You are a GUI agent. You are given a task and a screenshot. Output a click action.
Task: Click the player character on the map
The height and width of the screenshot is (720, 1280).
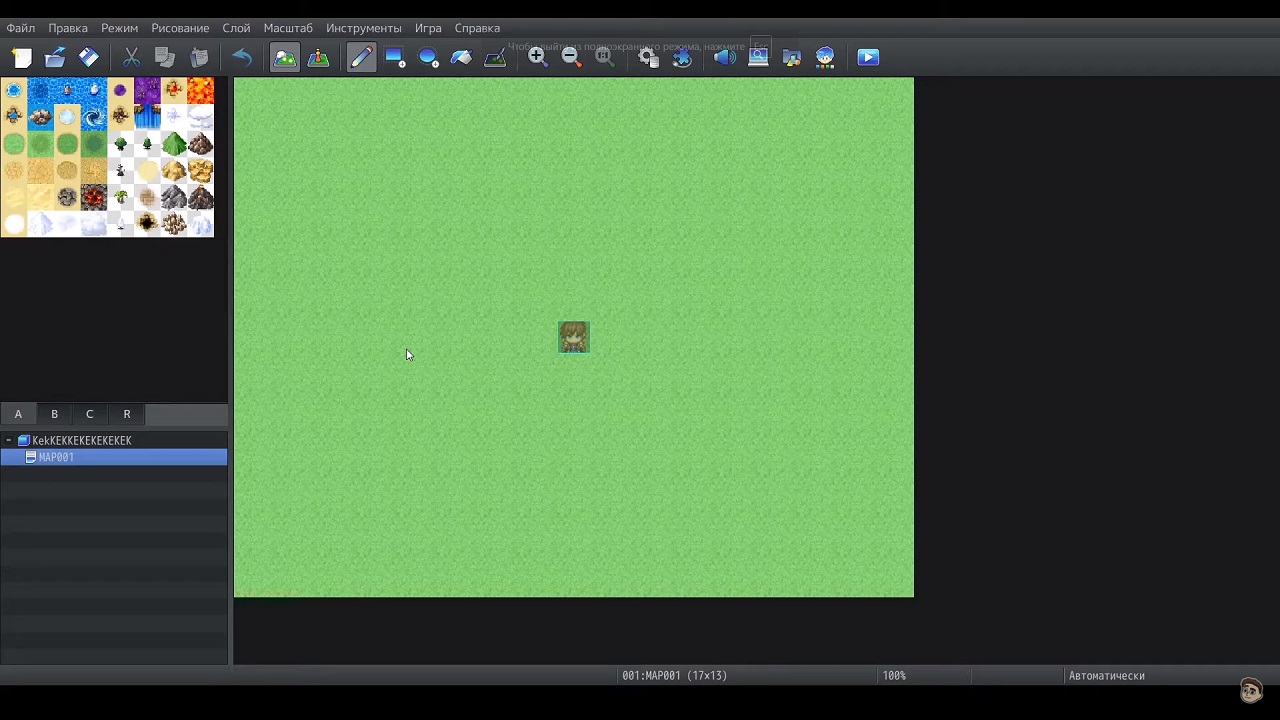pyautogui.click(x=574, y=337)
